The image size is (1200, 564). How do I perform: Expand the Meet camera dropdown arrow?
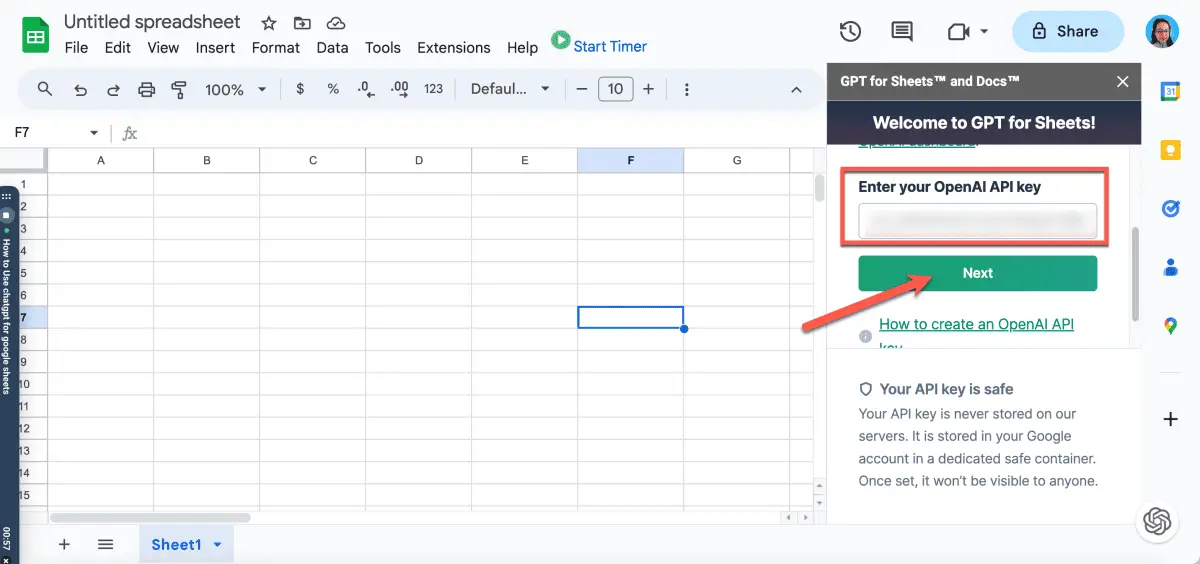coord(984,31)
